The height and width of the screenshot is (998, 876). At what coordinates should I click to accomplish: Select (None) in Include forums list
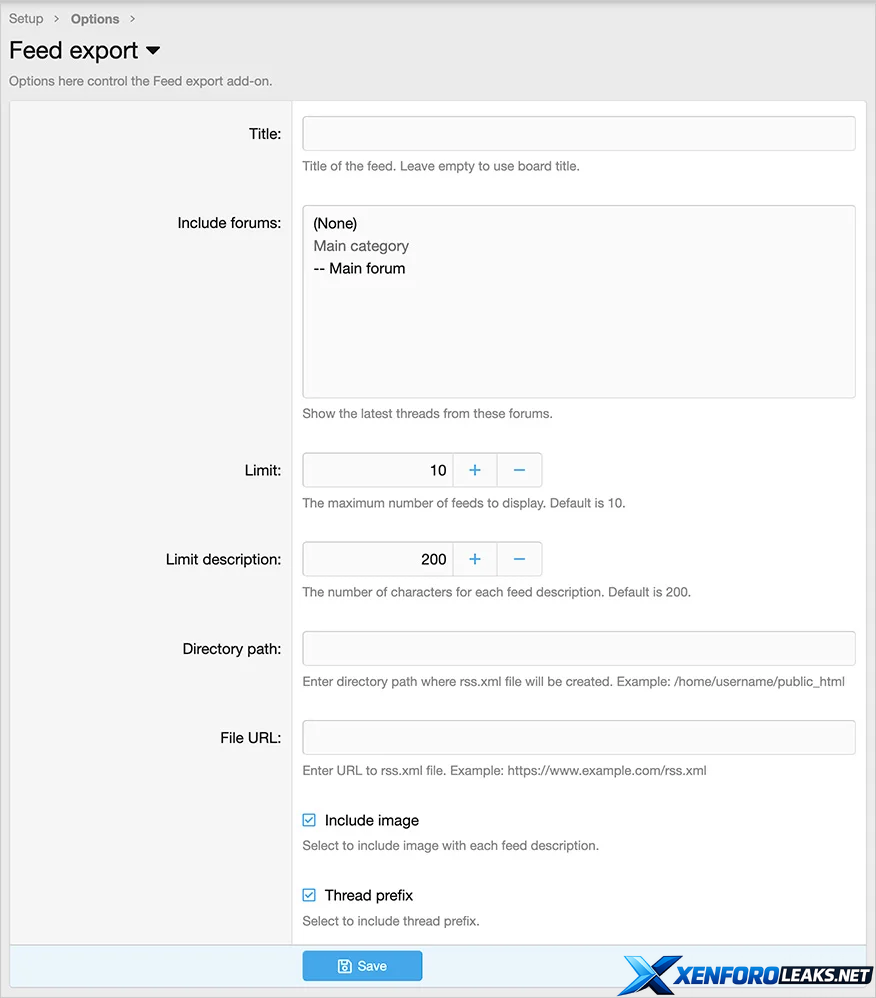tap(335, 223)
